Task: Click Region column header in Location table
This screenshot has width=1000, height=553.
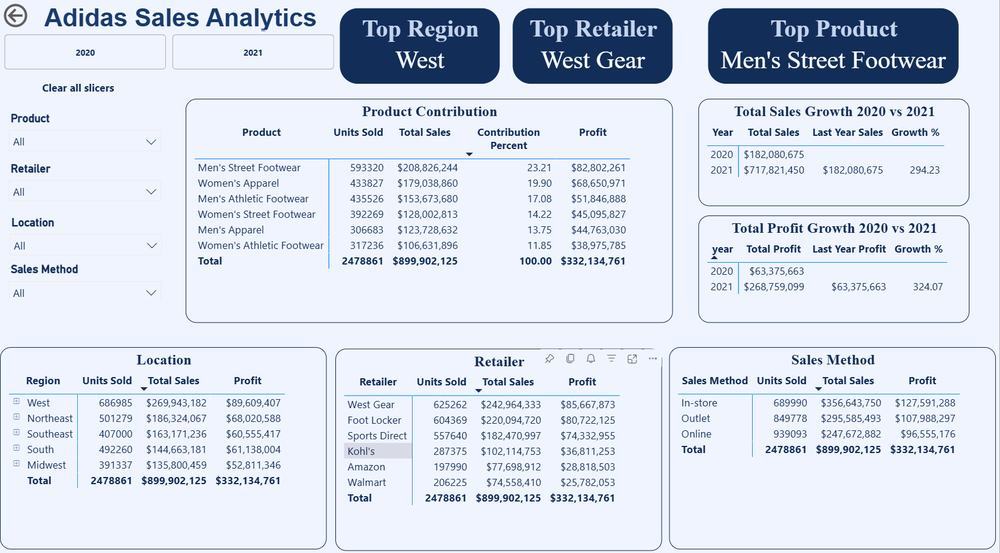Action: 43,380
